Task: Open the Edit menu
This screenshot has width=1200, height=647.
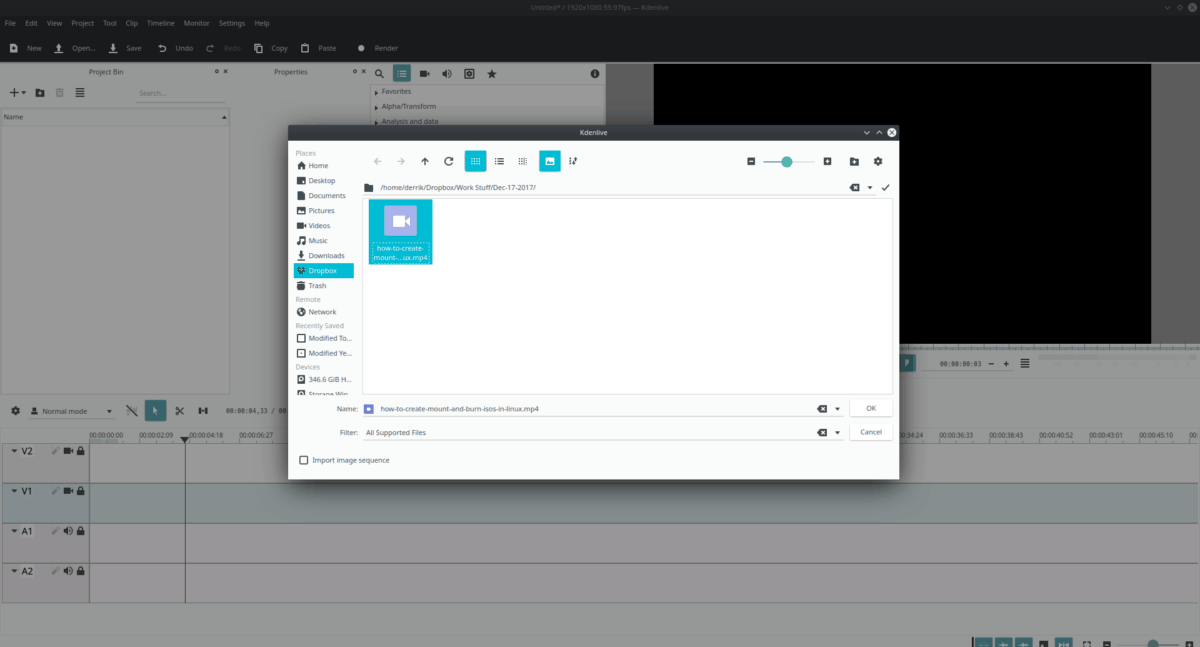Action: [x=32, y=23]
